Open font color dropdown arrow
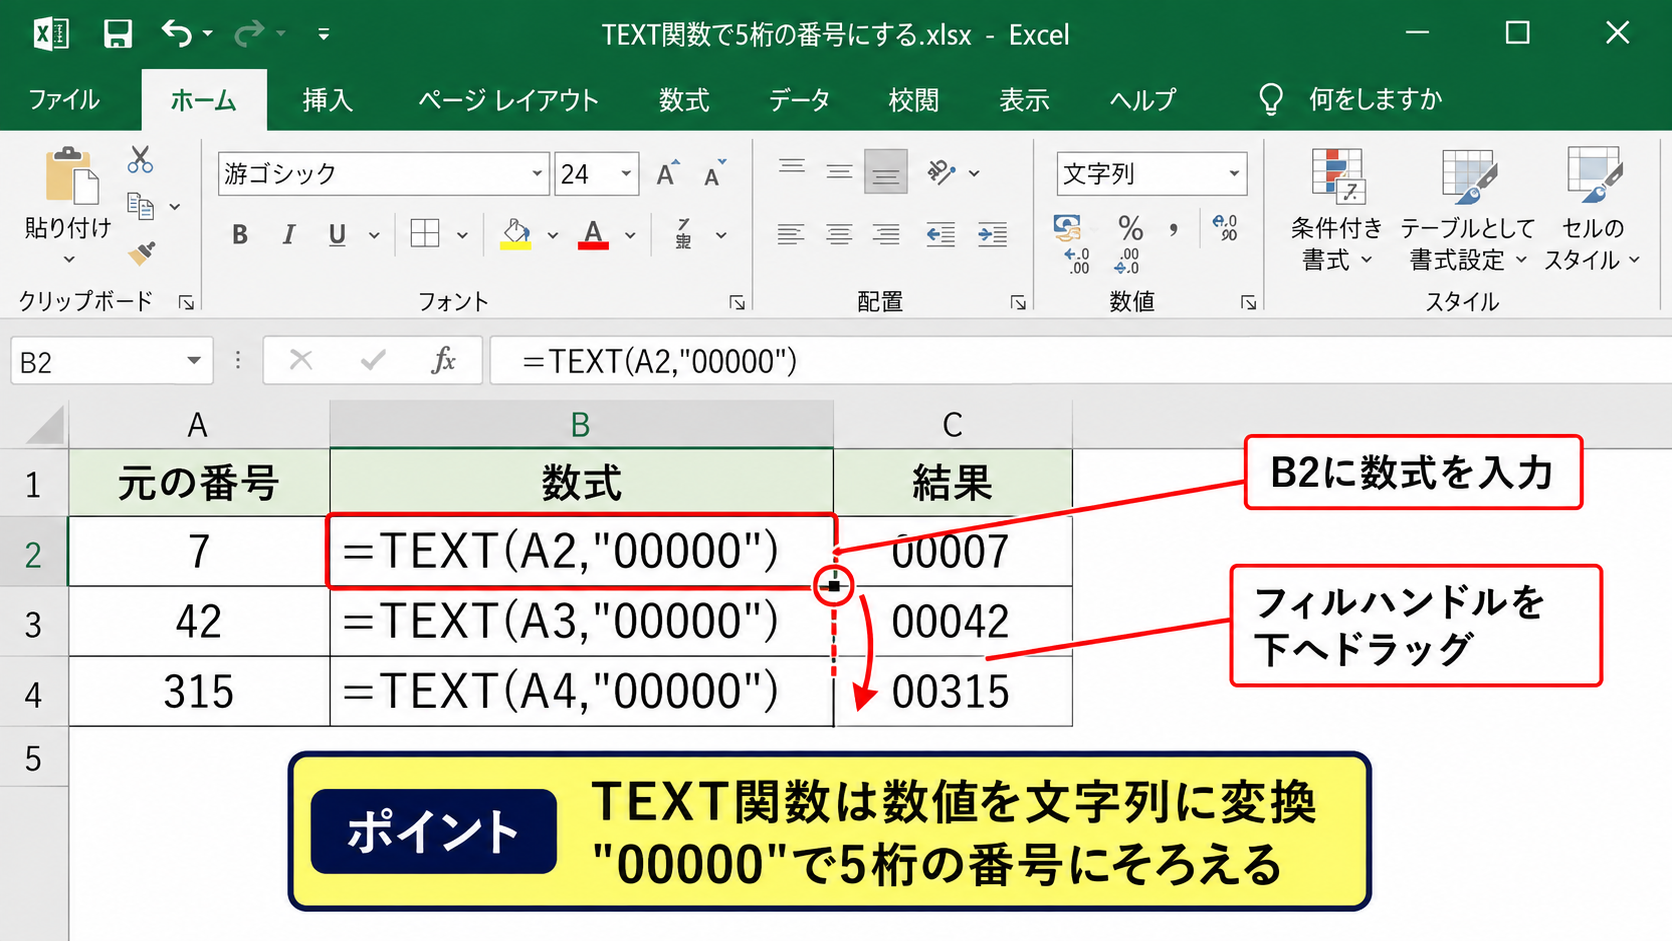This screenshot has height=941, width=1672. [x=630, y=236]
